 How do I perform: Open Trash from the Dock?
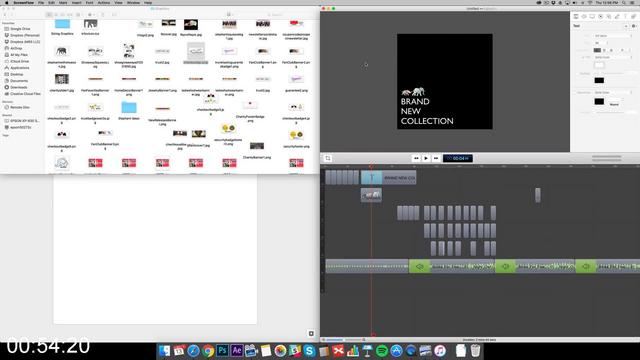point(475,351)
